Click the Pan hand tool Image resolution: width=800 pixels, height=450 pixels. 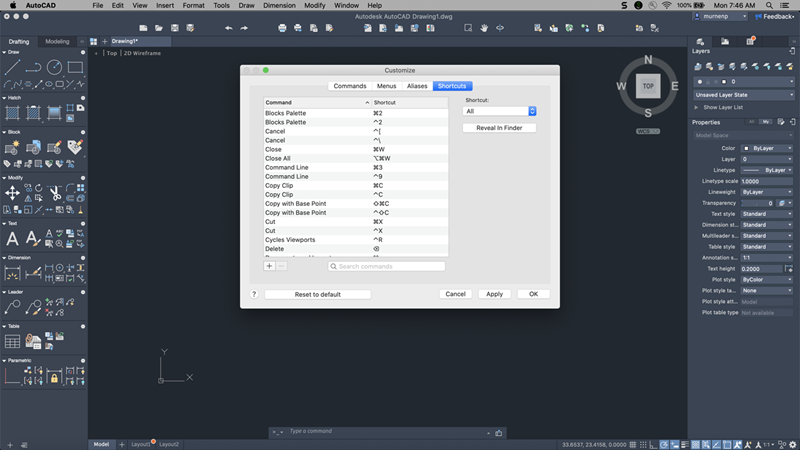click(484, 28)
